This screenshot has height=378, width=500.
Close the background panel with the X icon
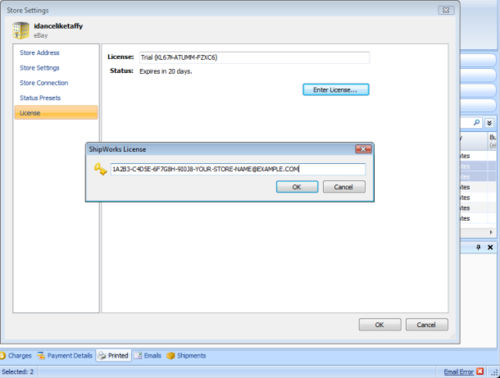pos(490,247)
